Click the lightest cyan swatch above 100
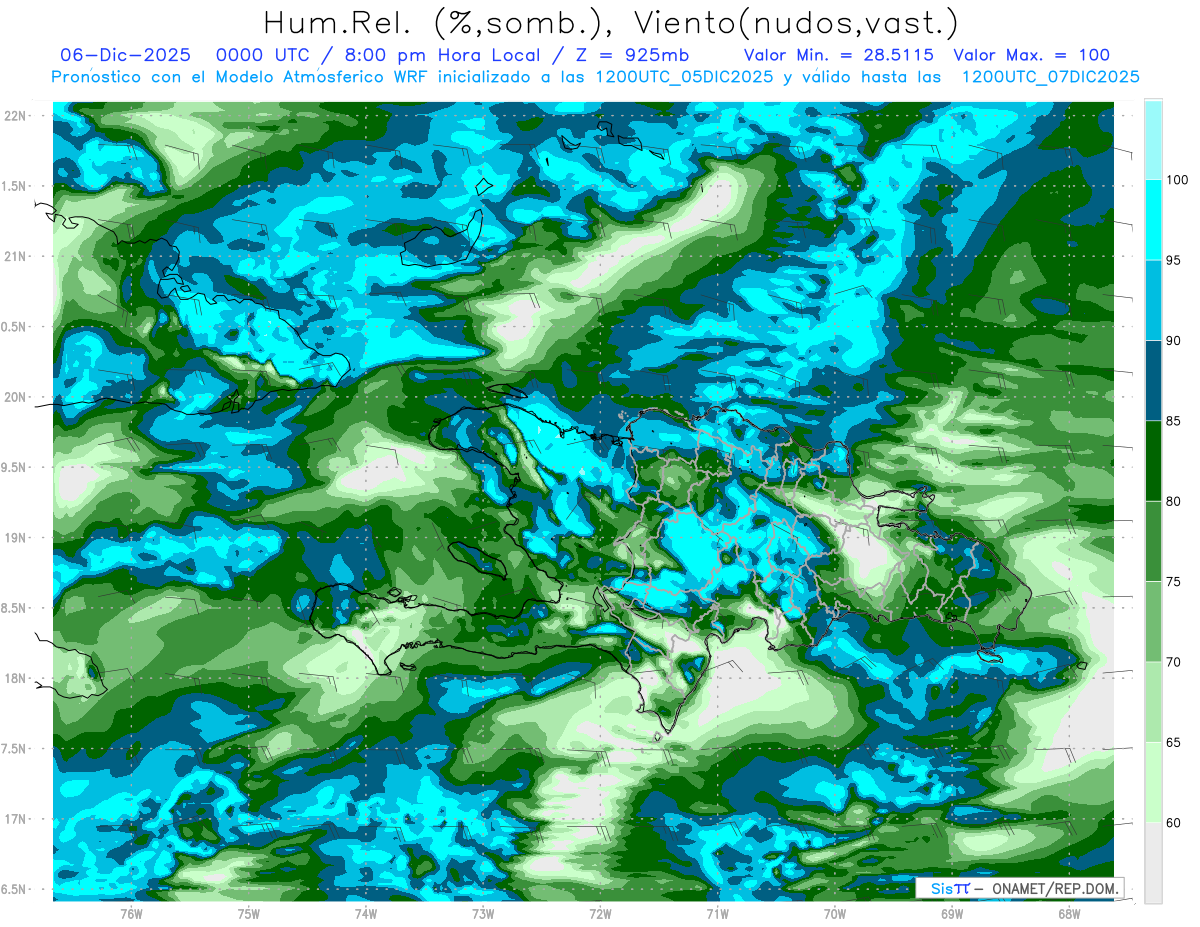 pyautogui.click(x=1153, y=139)
